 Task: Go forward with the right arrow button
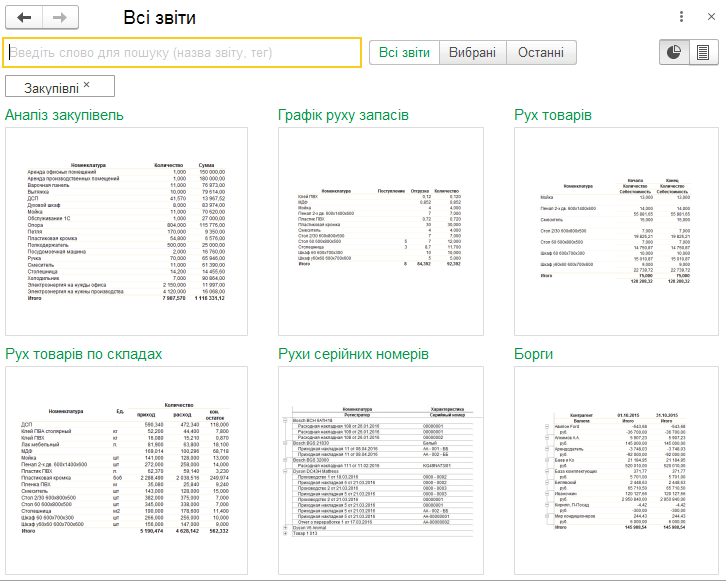pos(60,18)
